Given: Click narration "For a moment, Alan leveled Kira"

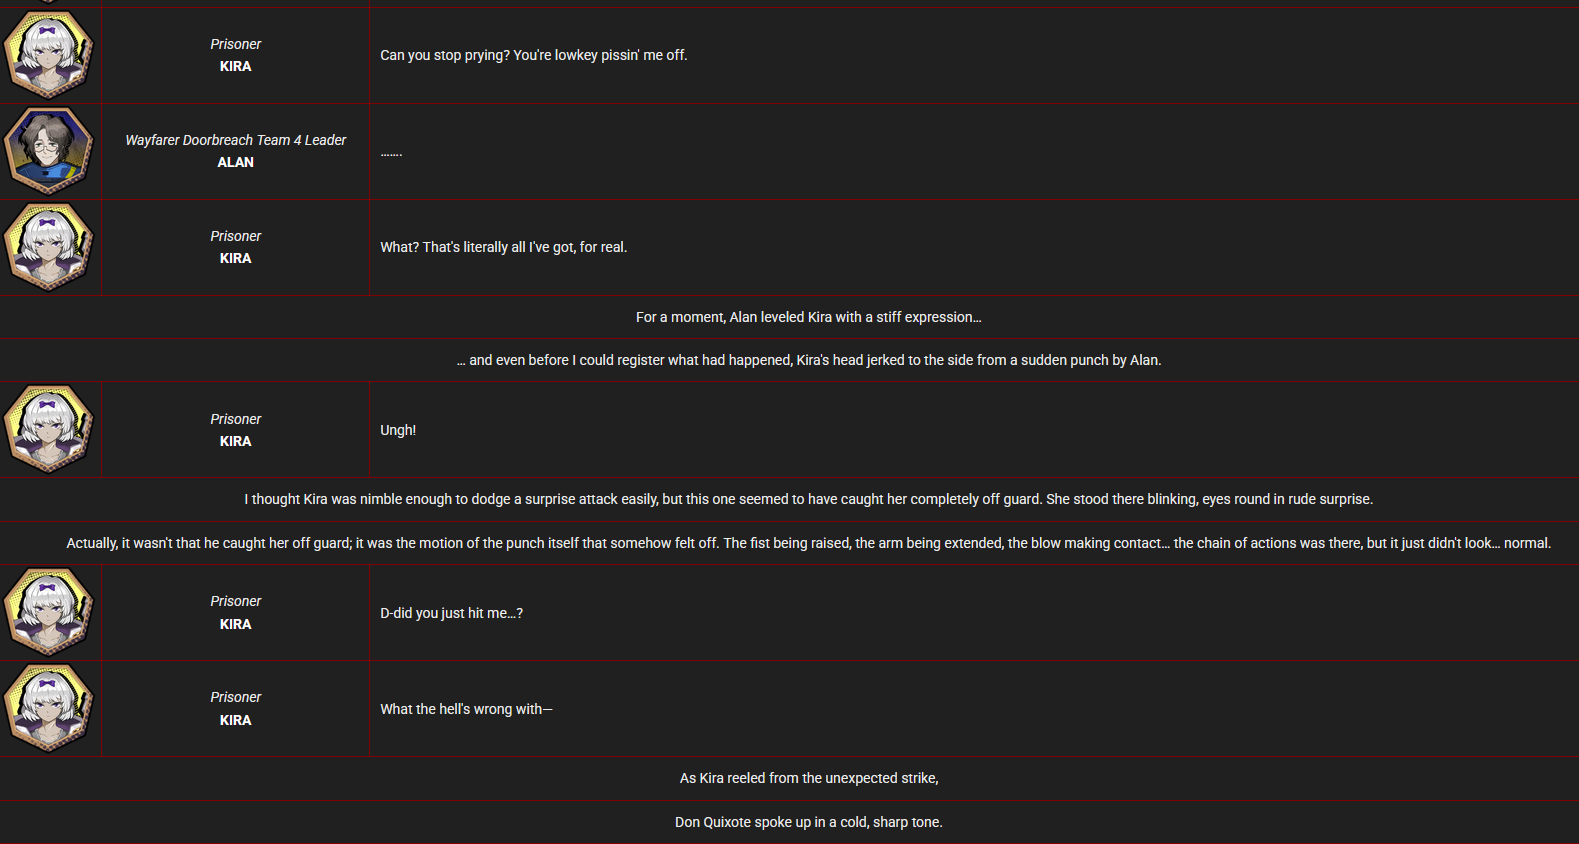Looking at the screenshot, I should (x=808, y=317).
